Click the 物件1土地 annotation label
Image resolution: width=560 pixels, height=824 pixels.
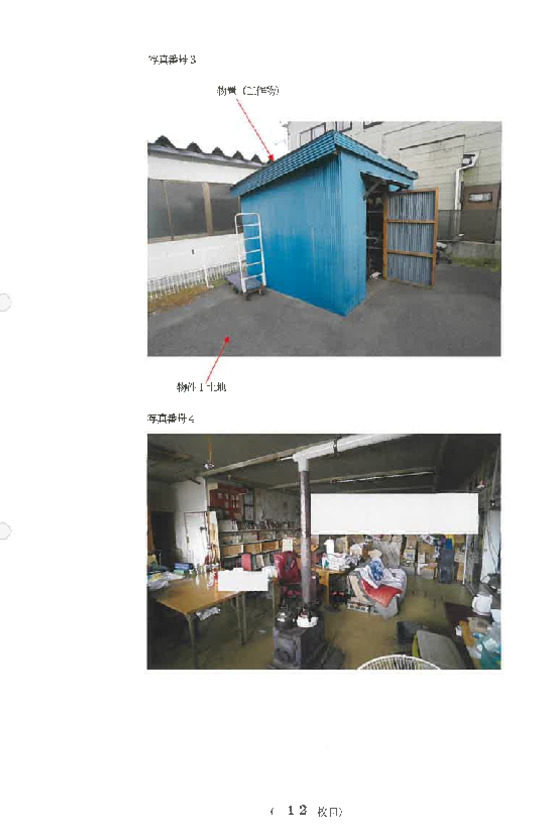click(x=201, y=387)
